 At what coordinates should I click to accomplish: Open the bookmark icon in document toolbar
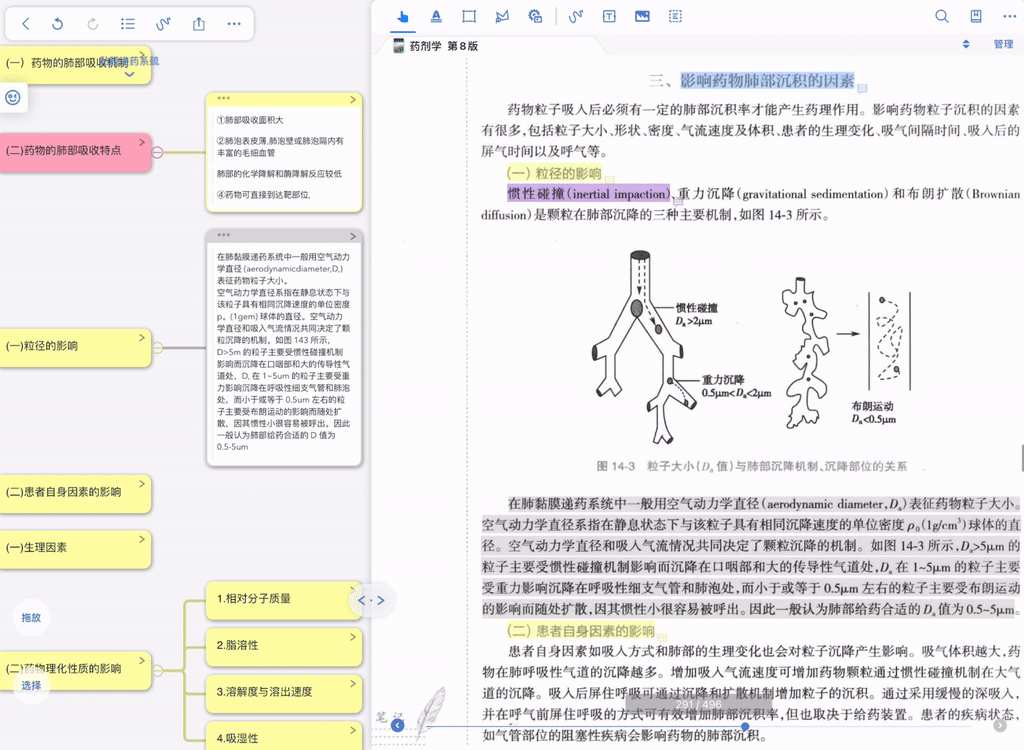[x=976, y=16]
